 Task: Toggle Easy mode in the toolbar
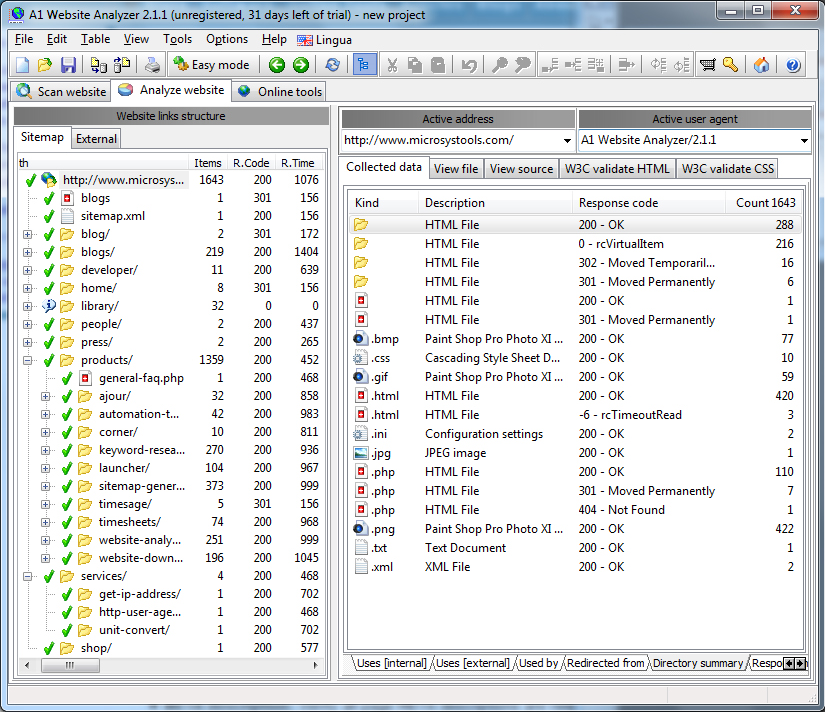pyautogui.click(x=212, y=65)
